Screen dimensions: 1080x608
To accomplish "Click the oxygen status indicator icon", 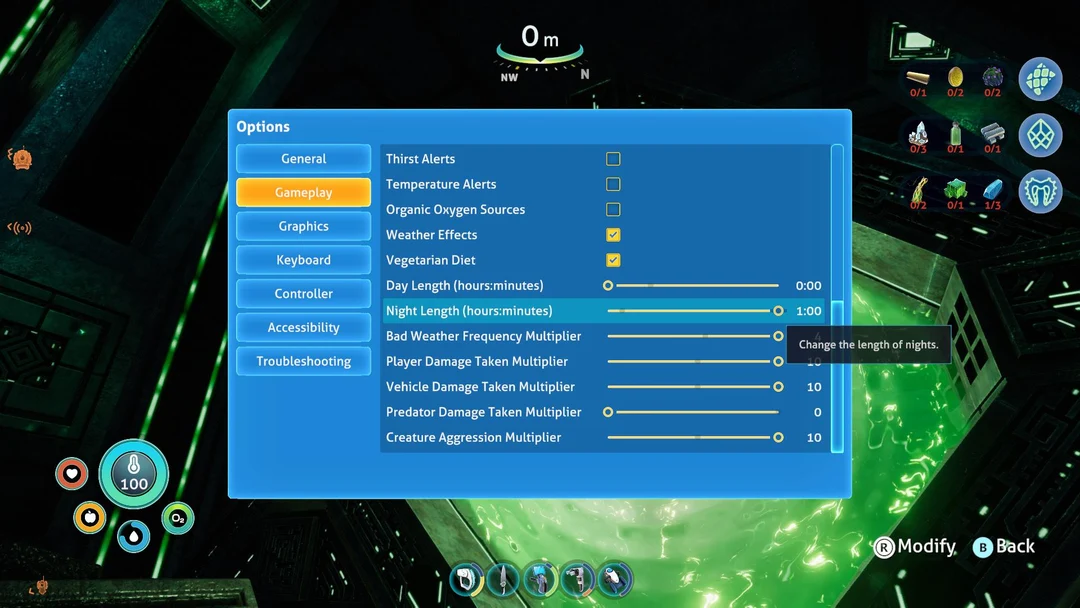I will pos(176,519).
